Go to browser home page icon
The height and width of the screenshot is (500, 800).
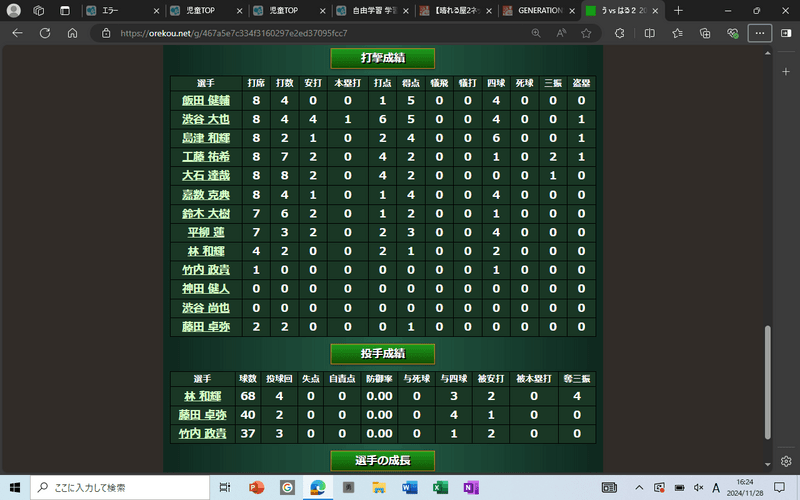[72, 32]
